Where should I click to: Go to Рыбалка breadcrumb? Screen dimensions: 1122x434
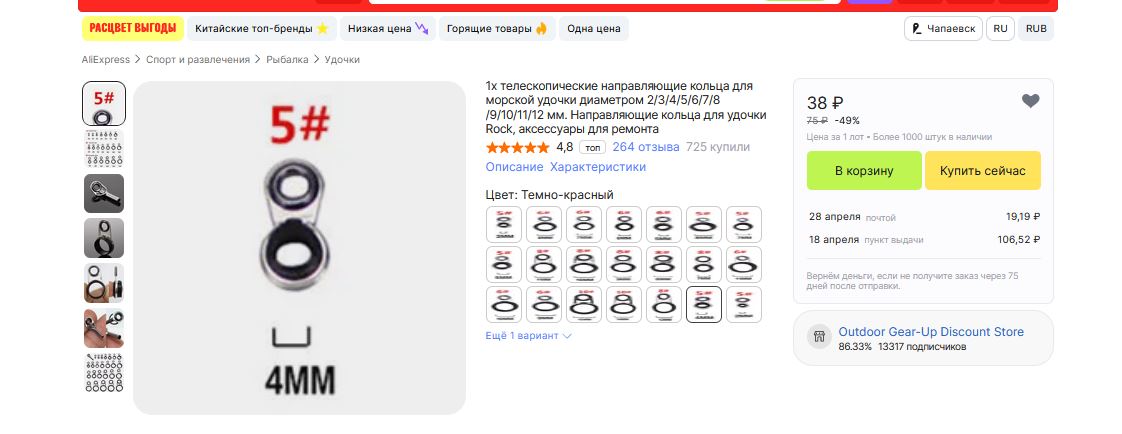pyautogui.click(x=288, y=59)
